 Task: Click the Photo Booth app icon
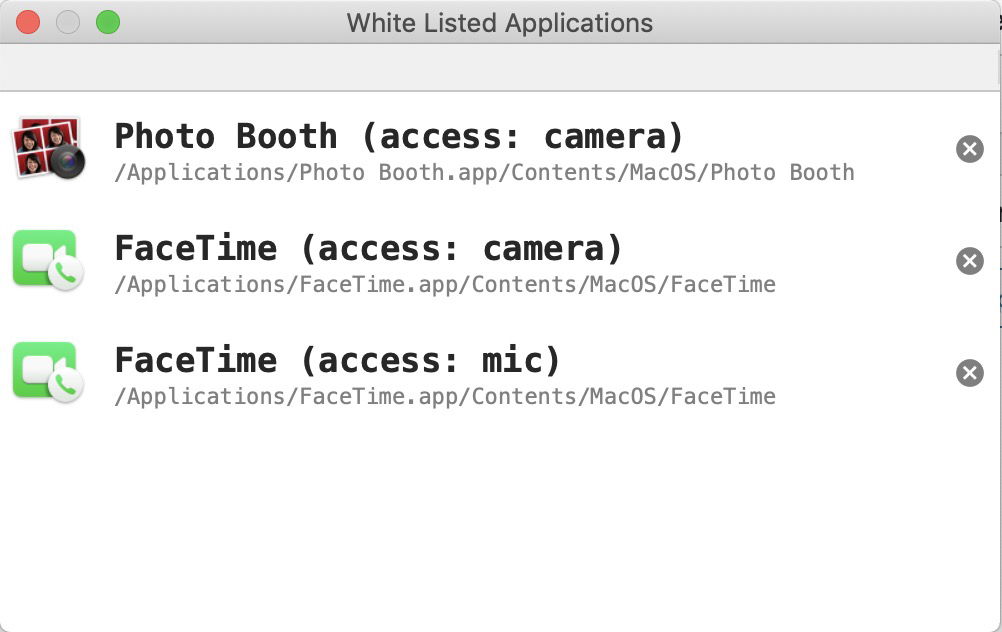[47, 148]
